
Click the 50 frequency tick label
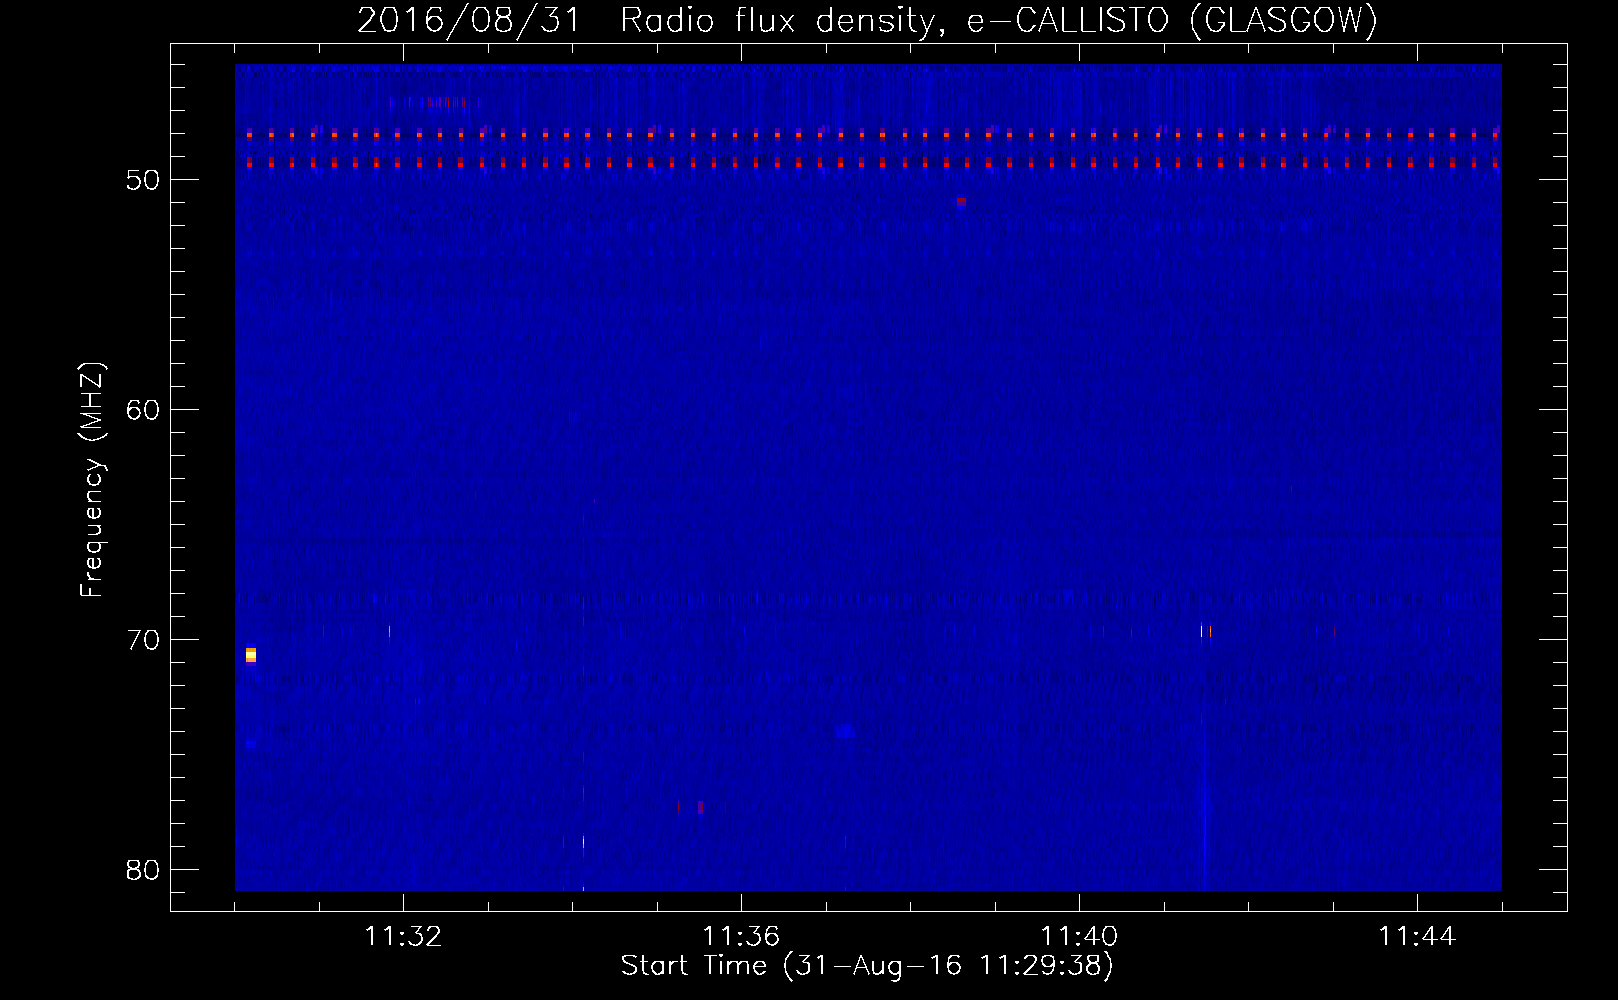point(143,180)
